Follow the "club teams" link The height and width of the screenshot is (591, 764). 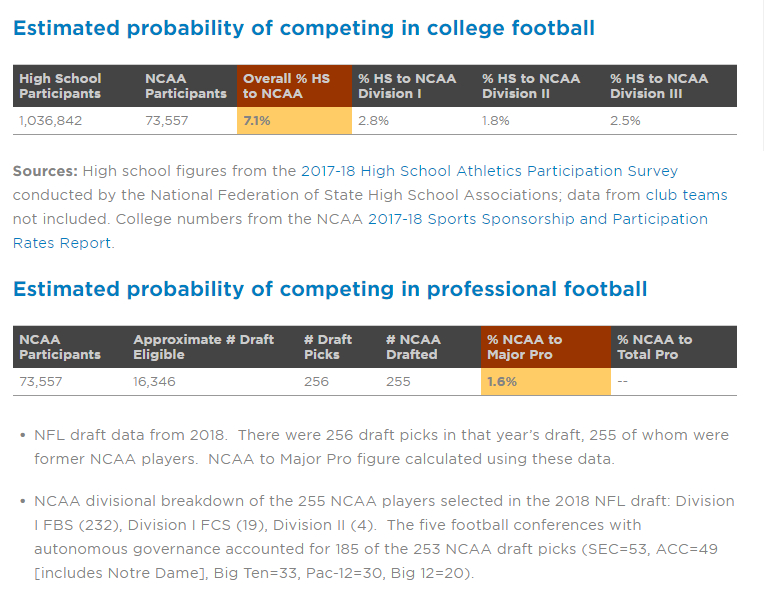click(686, 195)
